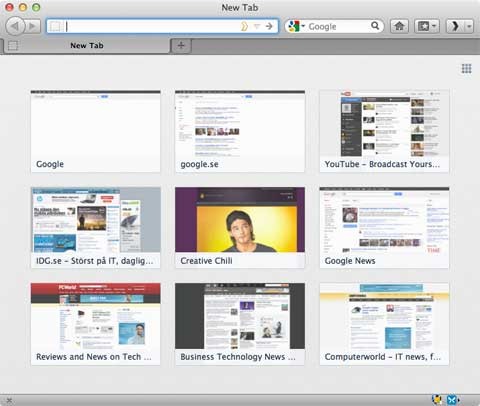Minimize the window with the yellow button

coord(23,7)
